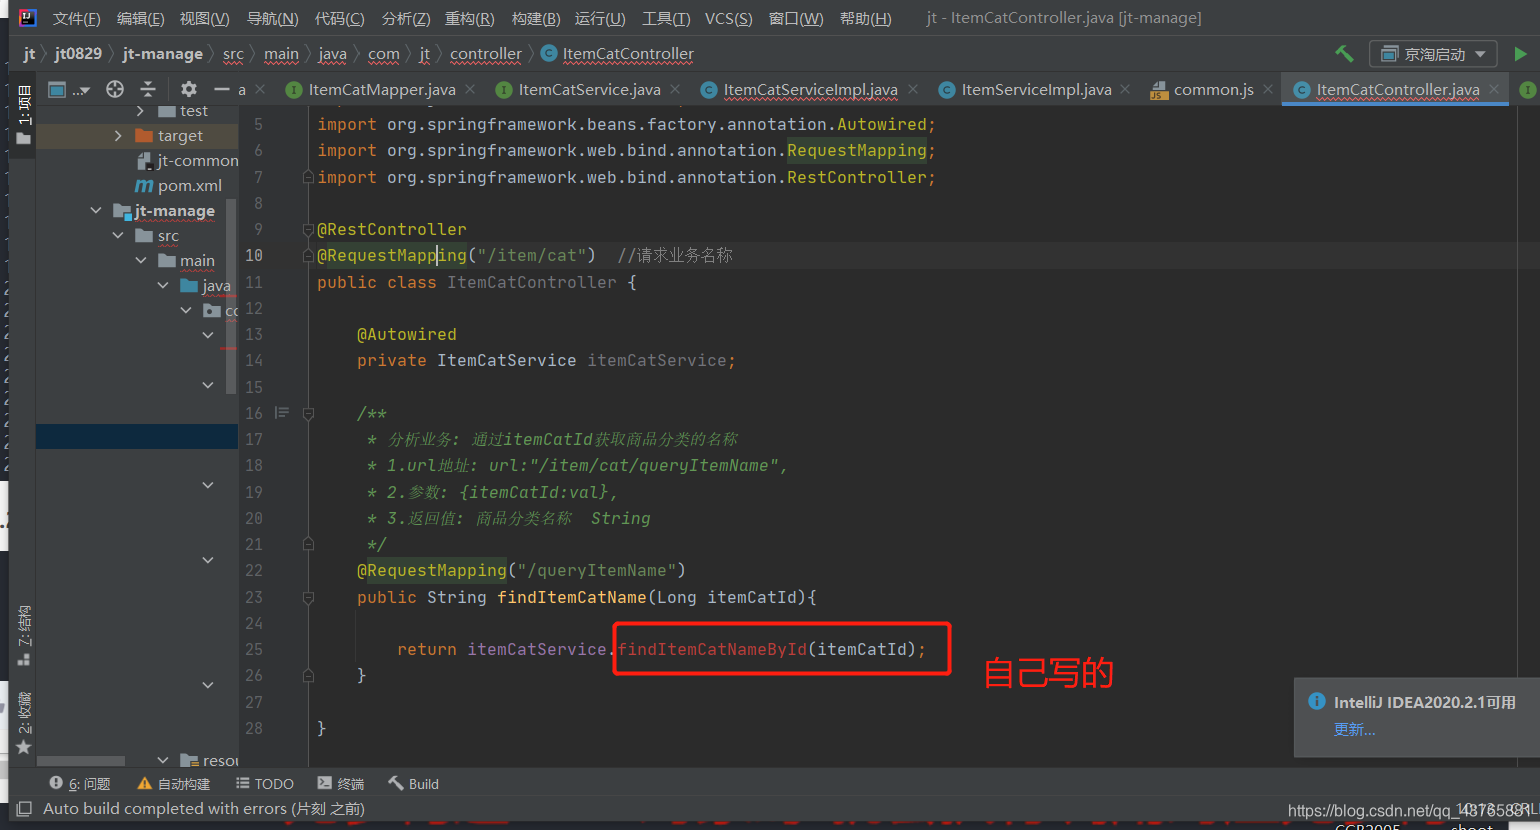Fold the Javadoc comment at line 16
1540x830 pixels.
pos(308,413)
